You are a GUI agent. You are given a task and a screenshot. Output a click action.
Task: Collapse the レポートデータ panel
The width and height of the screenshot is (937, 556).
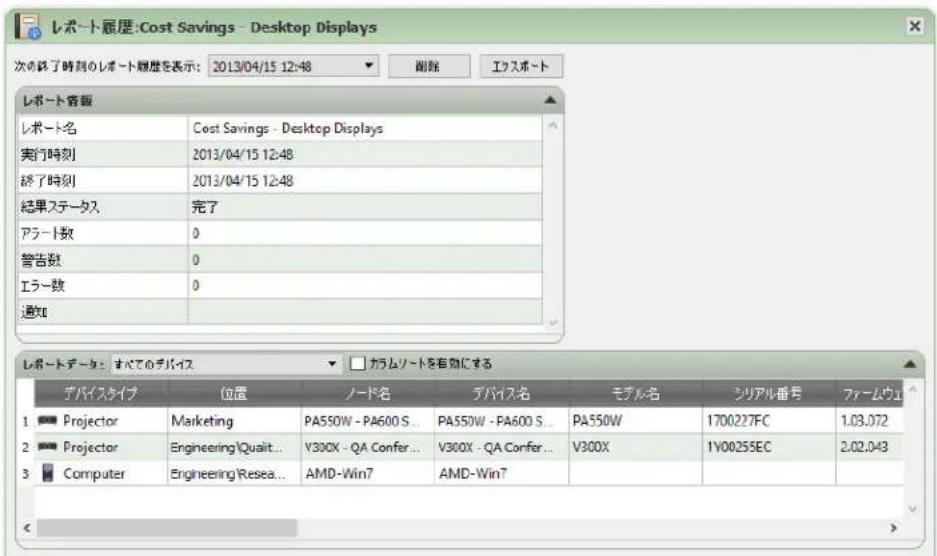coord(910,363)
